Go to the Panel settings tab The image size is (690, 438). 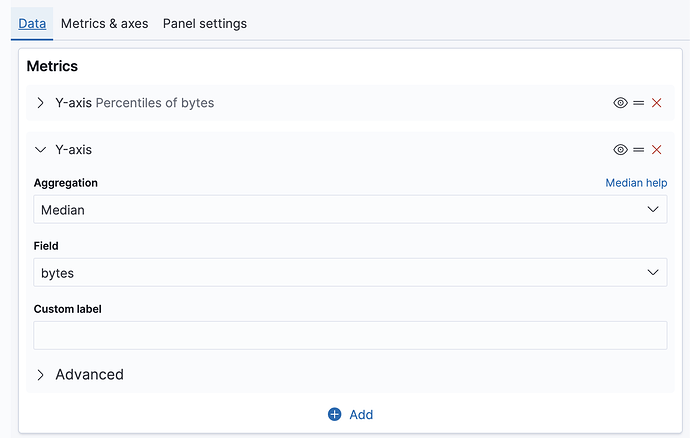(205, 23)
